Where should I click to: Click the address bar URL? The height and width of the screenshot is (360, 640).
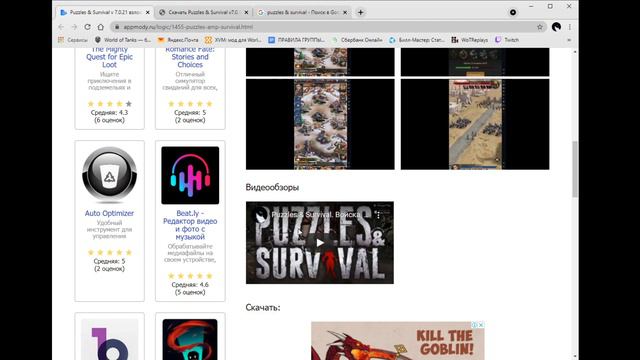tap(188, 27)
